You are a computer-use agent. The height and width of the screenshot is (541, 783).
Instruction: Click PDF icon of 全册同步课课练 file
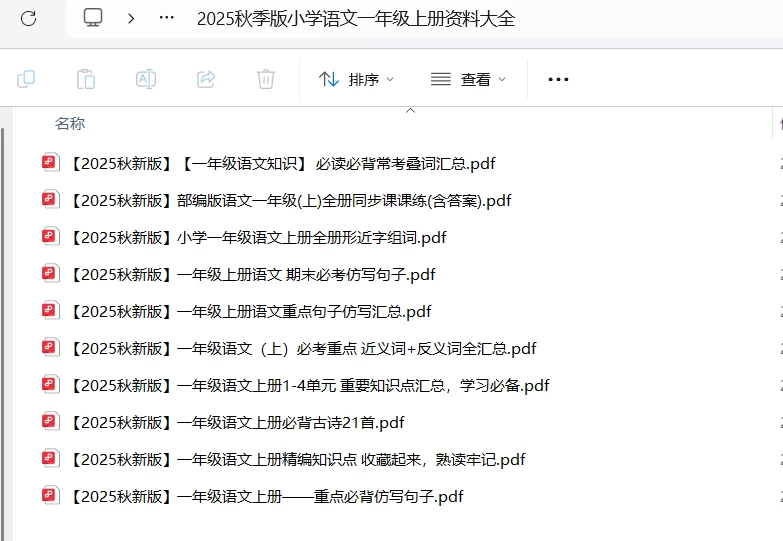tap(50, 199)
